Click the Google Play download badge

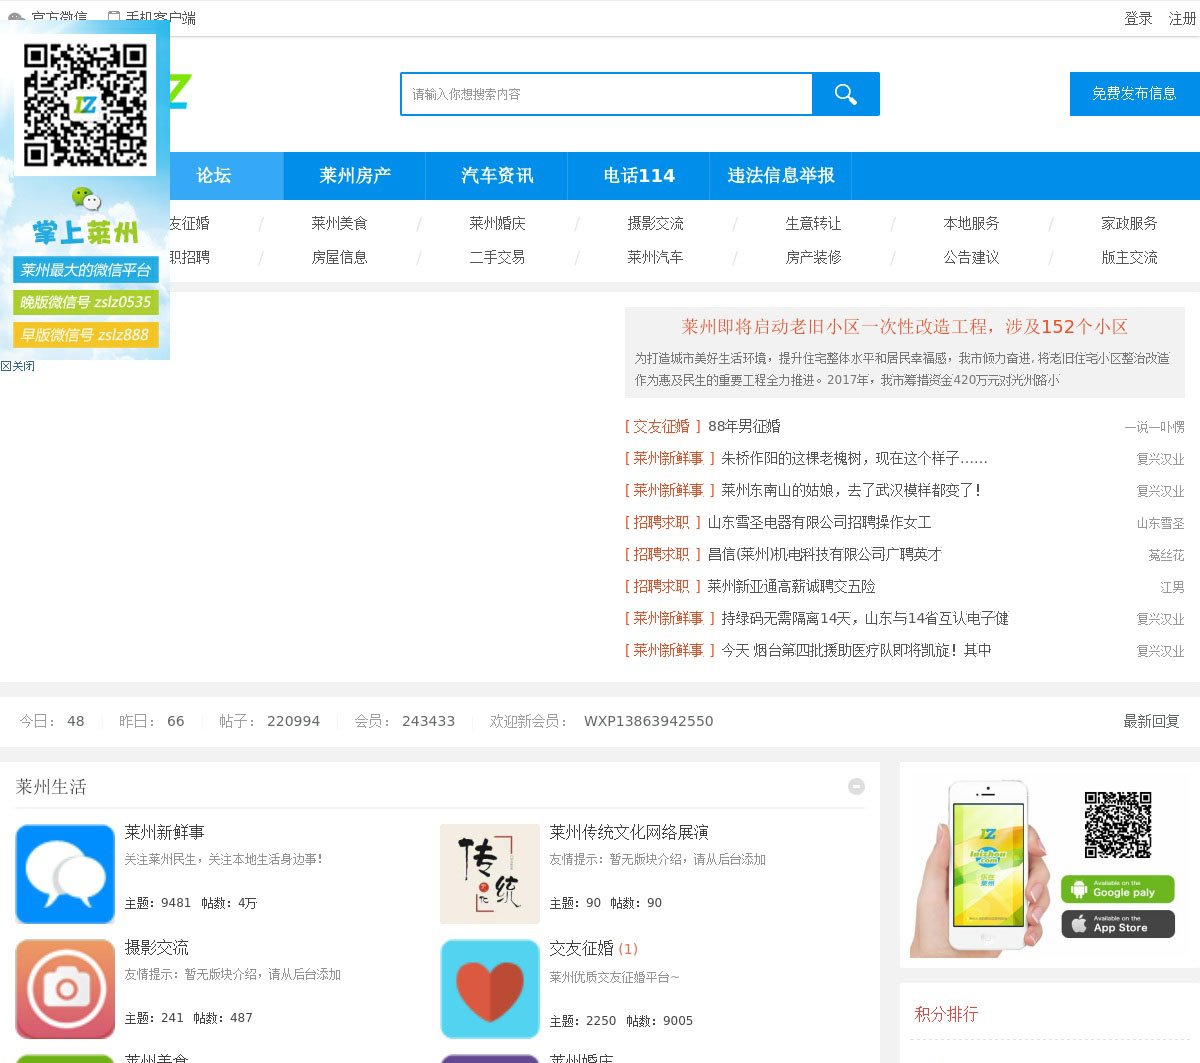tap(1117, 889)
